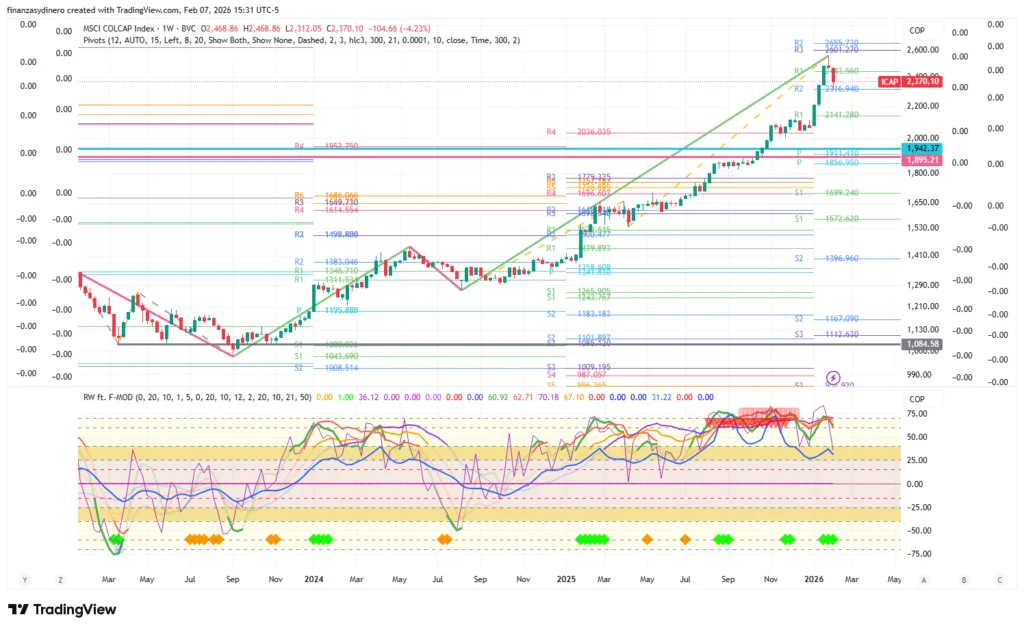The image size is (1024, 630).
Task: Click the Z scale marker on time axis
Action: coord(61,579)
